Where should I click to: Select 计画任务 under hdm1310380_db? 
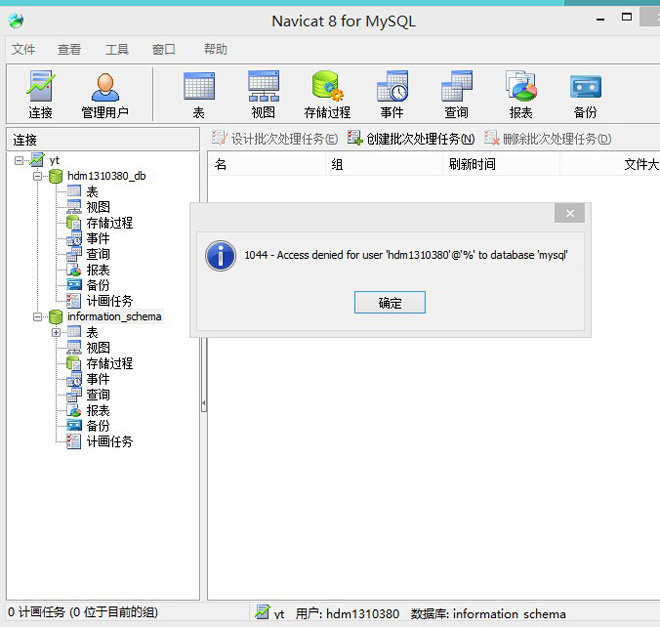pos(109,300)
